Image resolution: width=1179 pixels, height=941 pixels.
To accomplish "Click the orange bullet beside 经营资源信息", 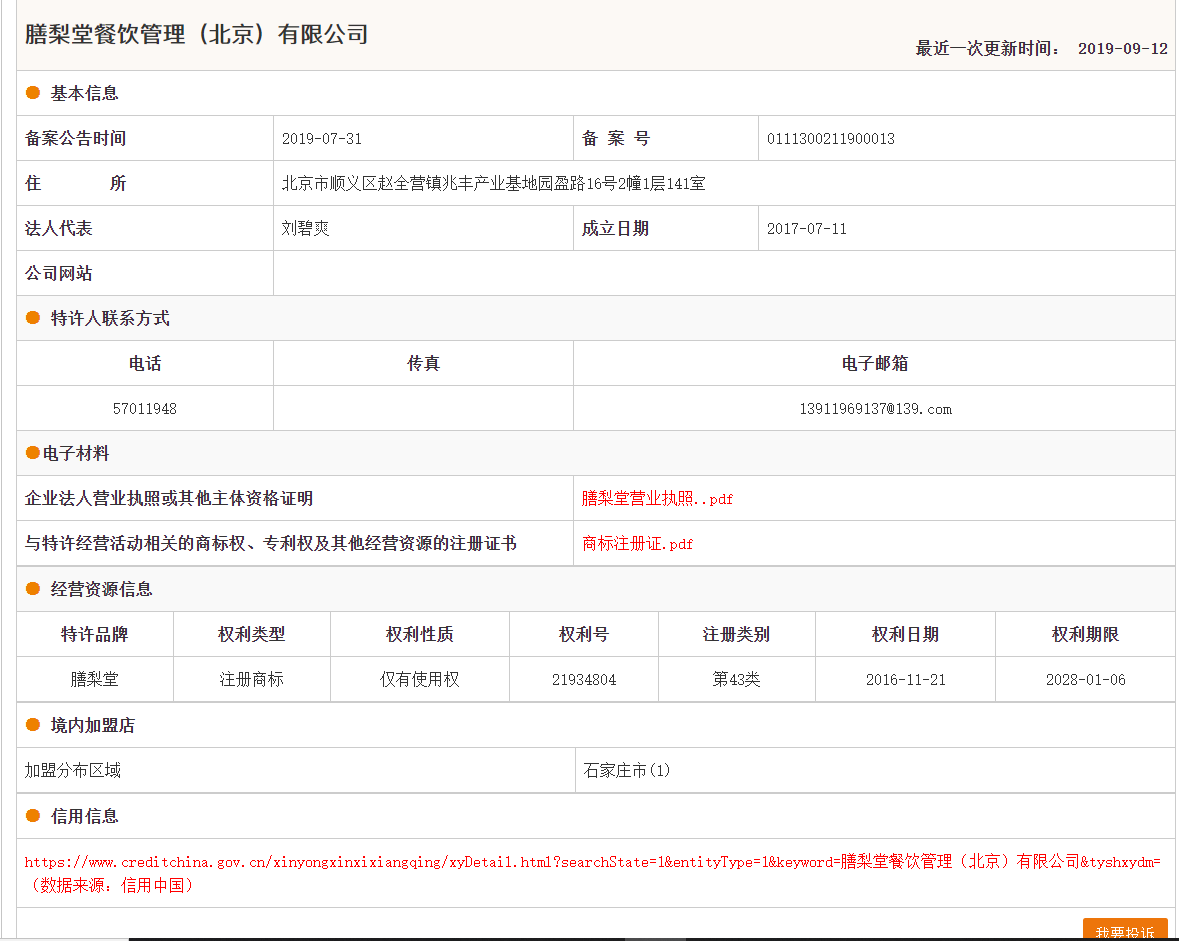I will pyautogui.click(x=33, y=589).
